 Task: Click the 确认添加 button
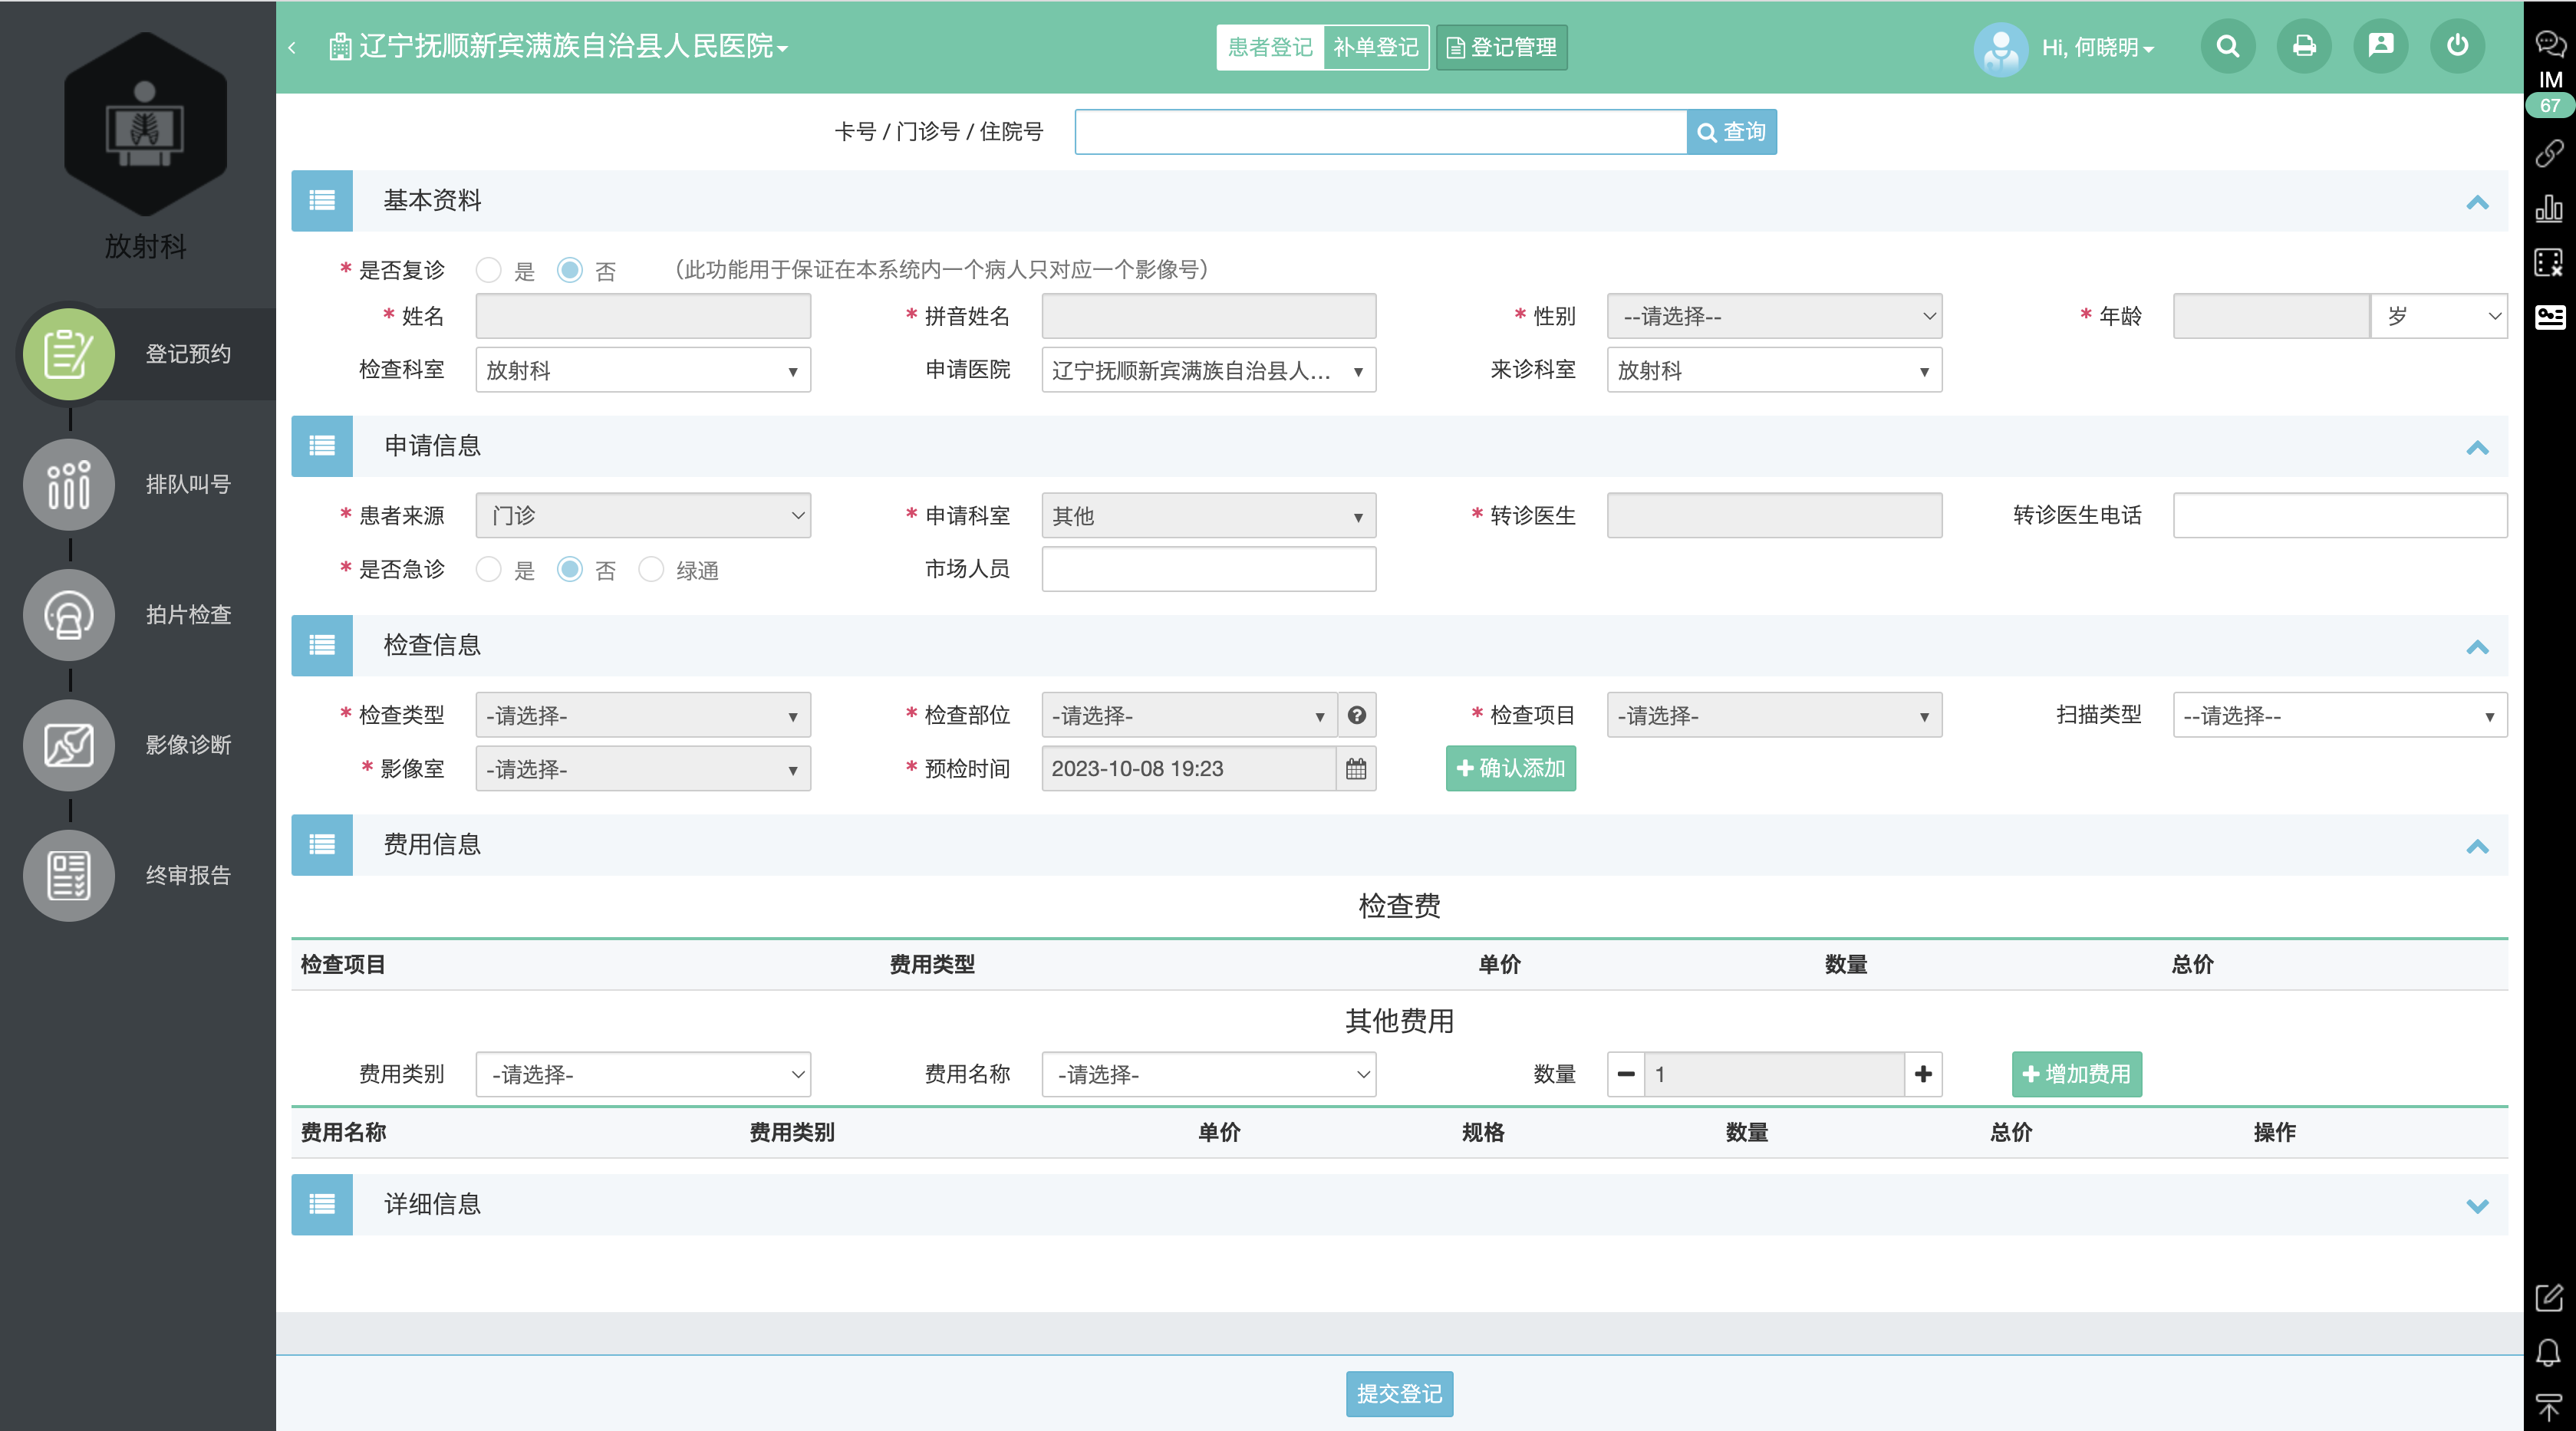[x=1510, y=768]
